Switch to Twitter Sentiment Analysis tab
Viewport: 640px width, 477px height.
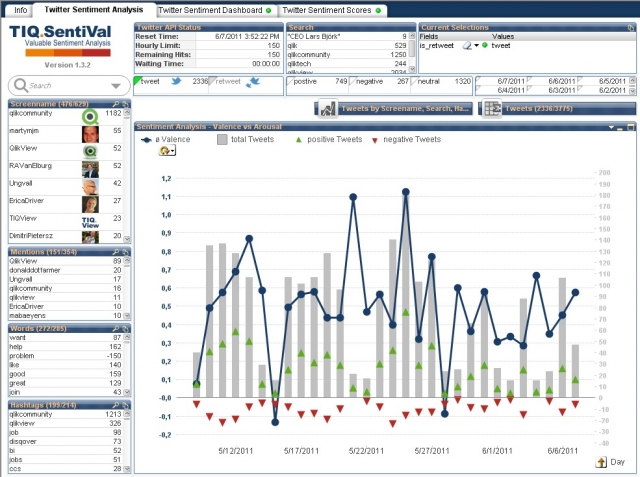[93, 9]
